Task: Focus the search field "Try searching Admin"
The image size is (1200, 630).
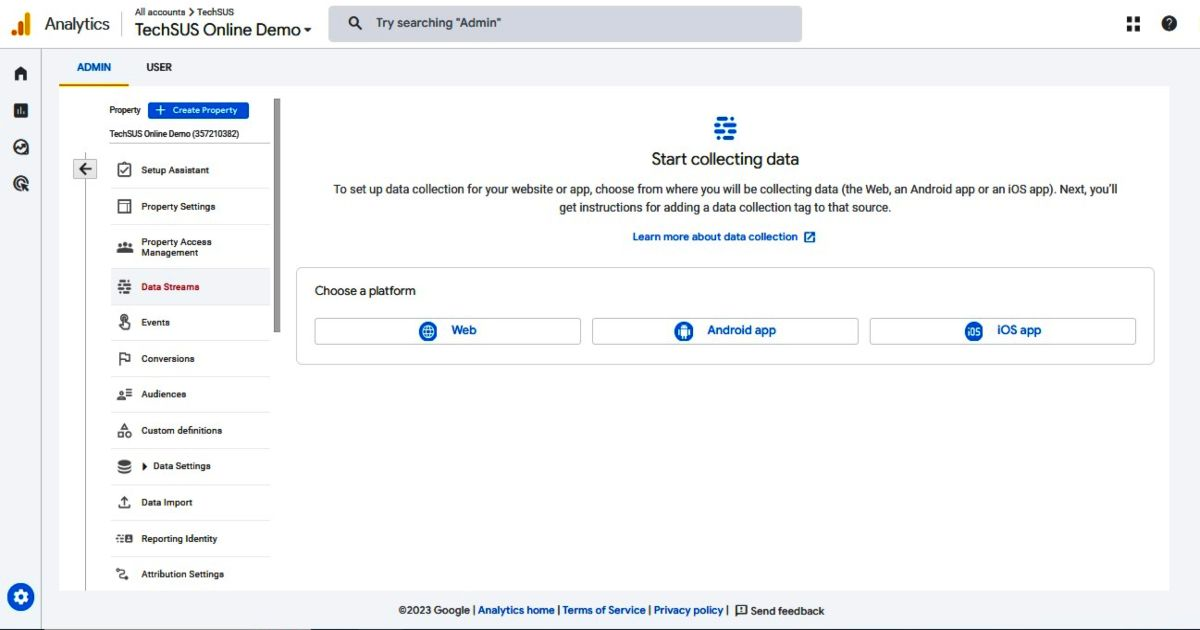Action: tap(565, 23)
